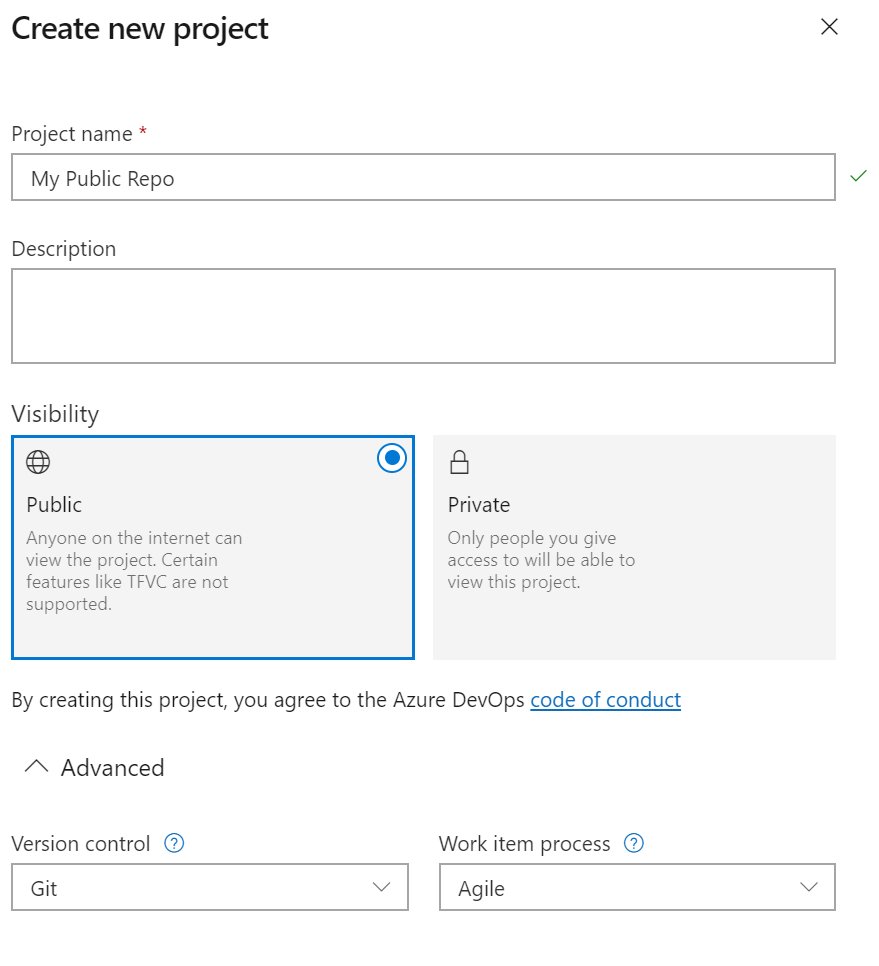Close the Create new project dialog
Image resolution: width=879 pixels, height=966 pixels.
click(x=829, y=26)
